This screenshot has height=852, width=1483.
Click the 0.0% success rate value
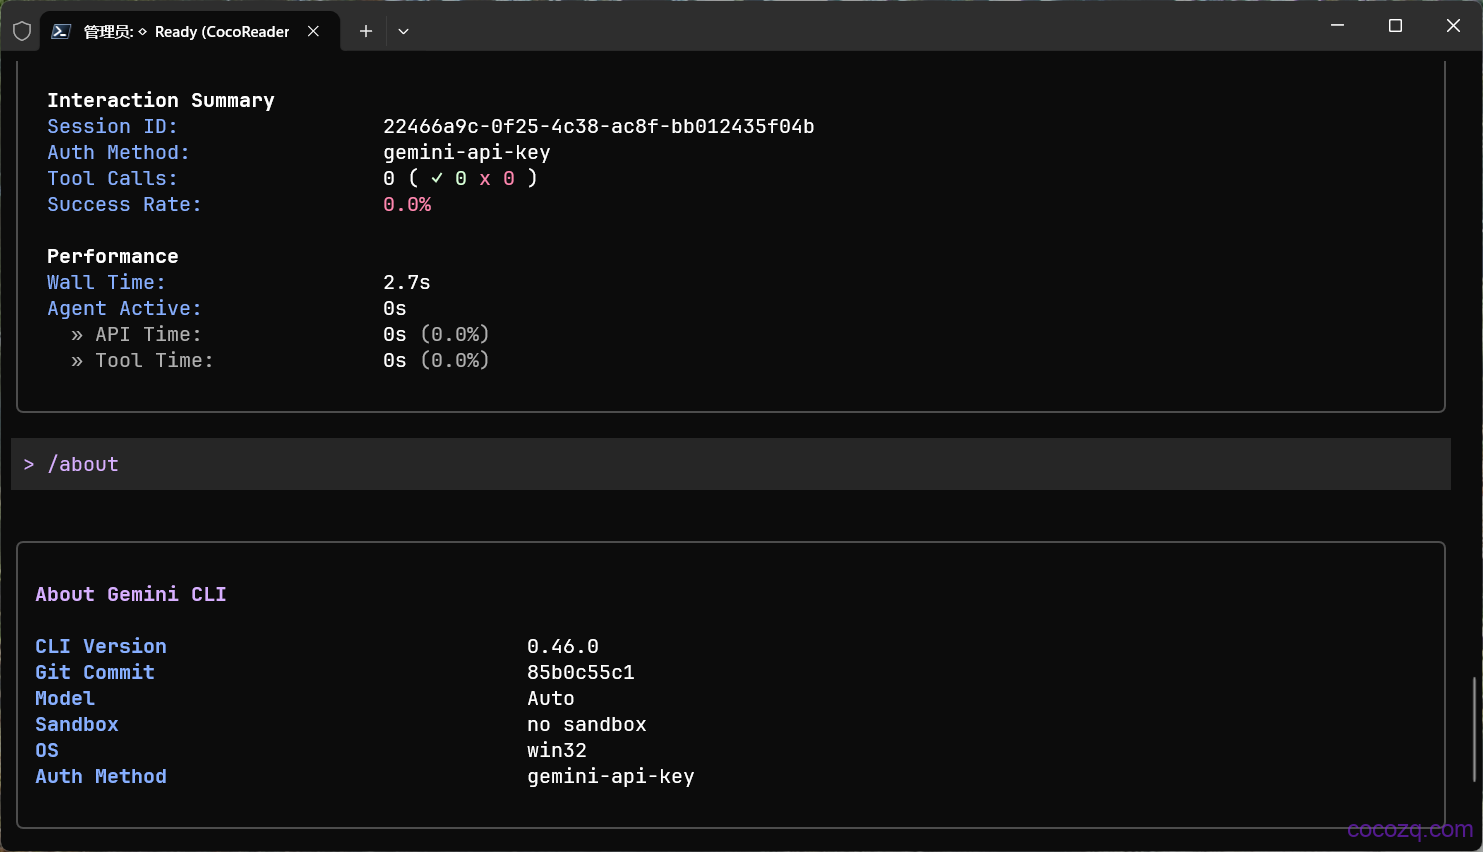click(x=407, y=204)
